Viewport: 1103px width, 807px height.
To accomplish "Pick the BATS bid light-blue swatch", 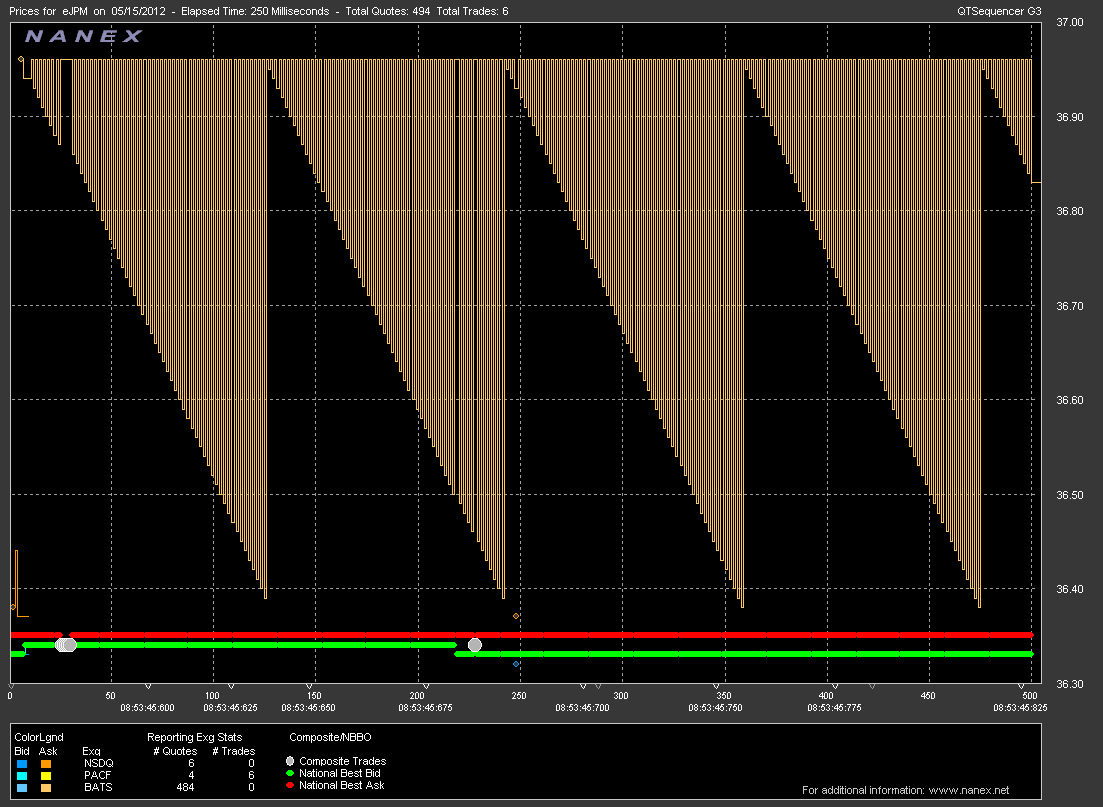I will pos(22,788).
